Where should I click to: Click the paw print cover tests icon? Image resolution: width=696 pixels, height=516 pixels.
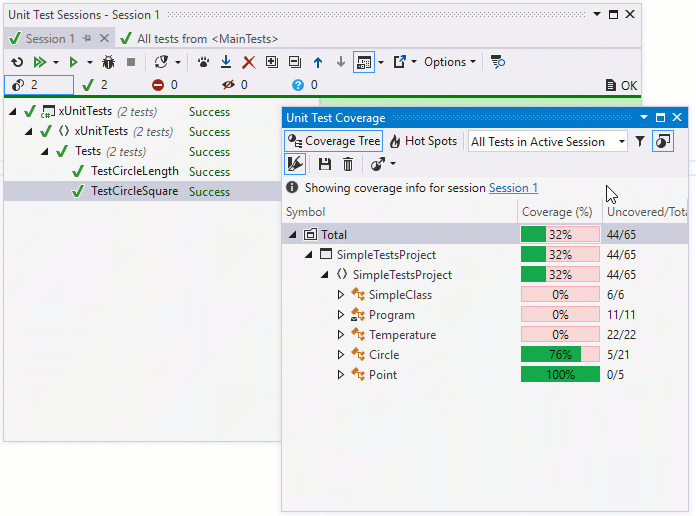pos(203,62)
